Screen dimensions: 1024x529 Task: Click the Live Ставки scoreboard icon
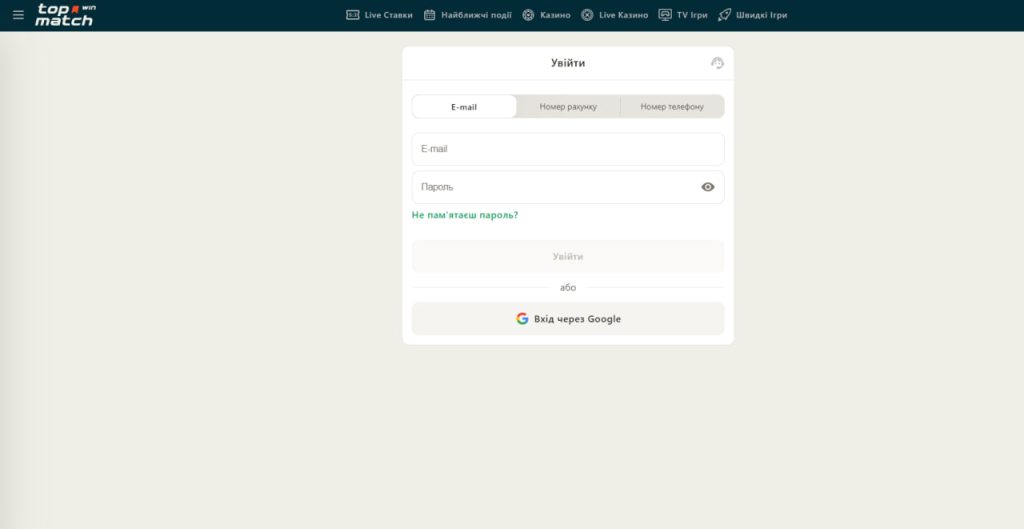click(x=352, y=15)
